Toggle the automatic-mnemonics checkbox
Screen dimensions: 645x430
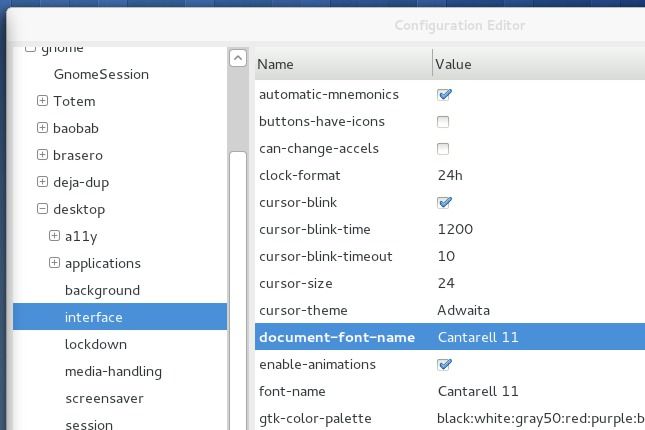444,95
